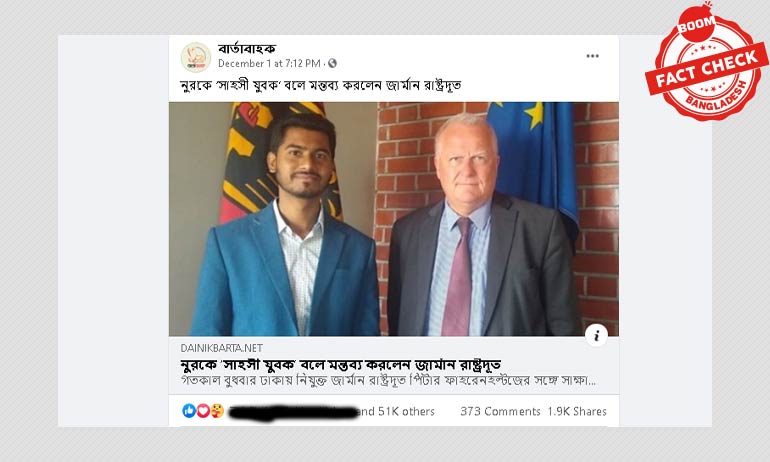Click the blacked-out reactor name
The width and height of the screenshot is (770, 462).
(x=293, y=412)
